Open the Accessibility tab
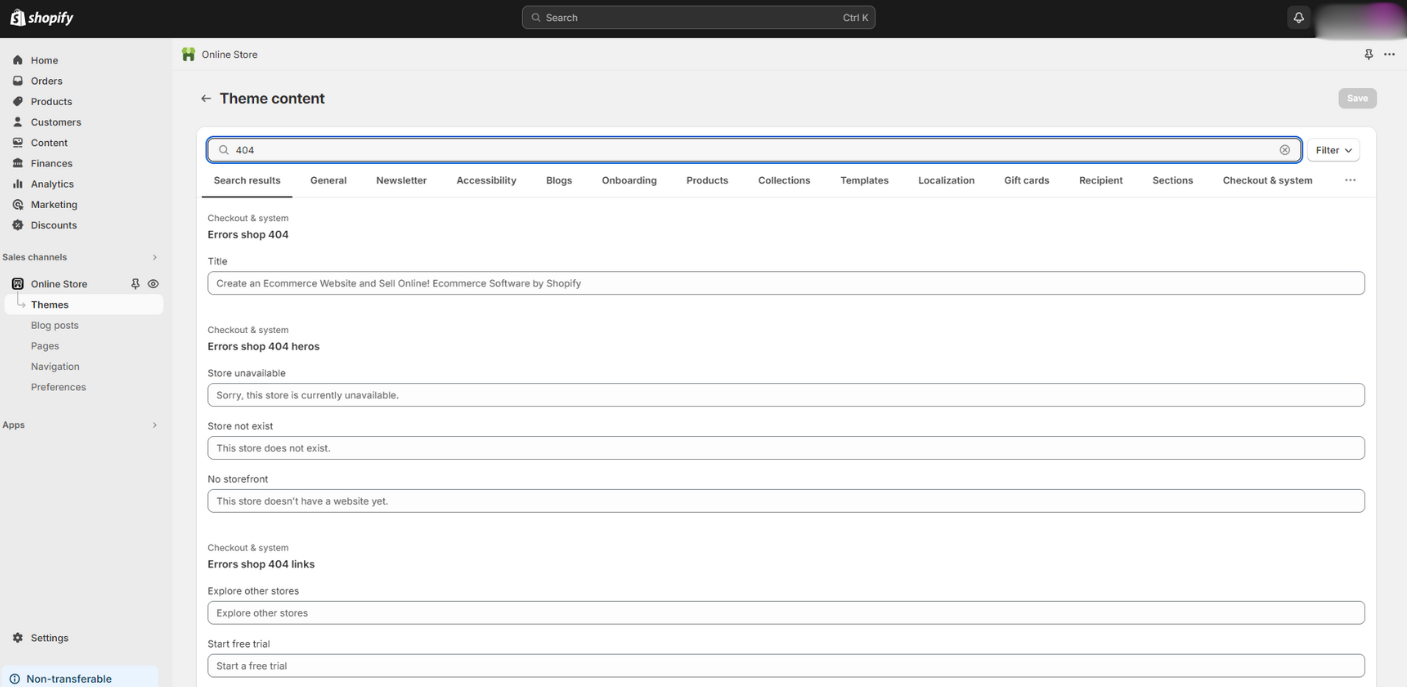 click(486, 181)
